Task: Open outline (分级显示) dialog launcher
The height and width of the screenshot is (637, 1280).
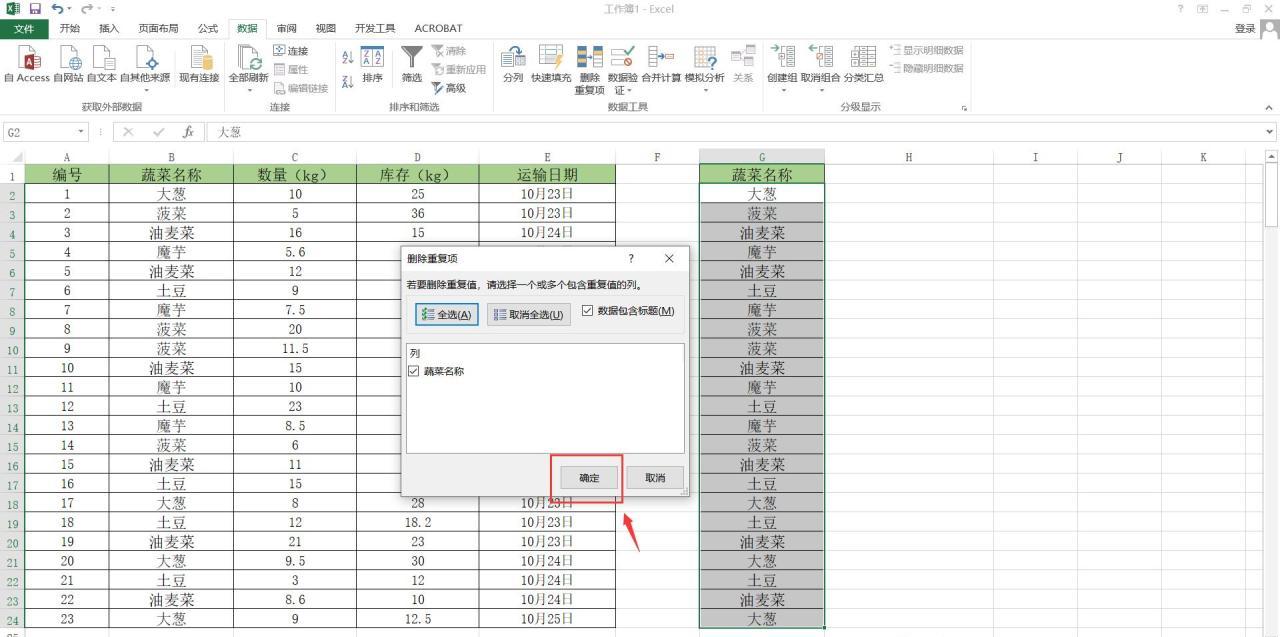Action: coord(964,108)
